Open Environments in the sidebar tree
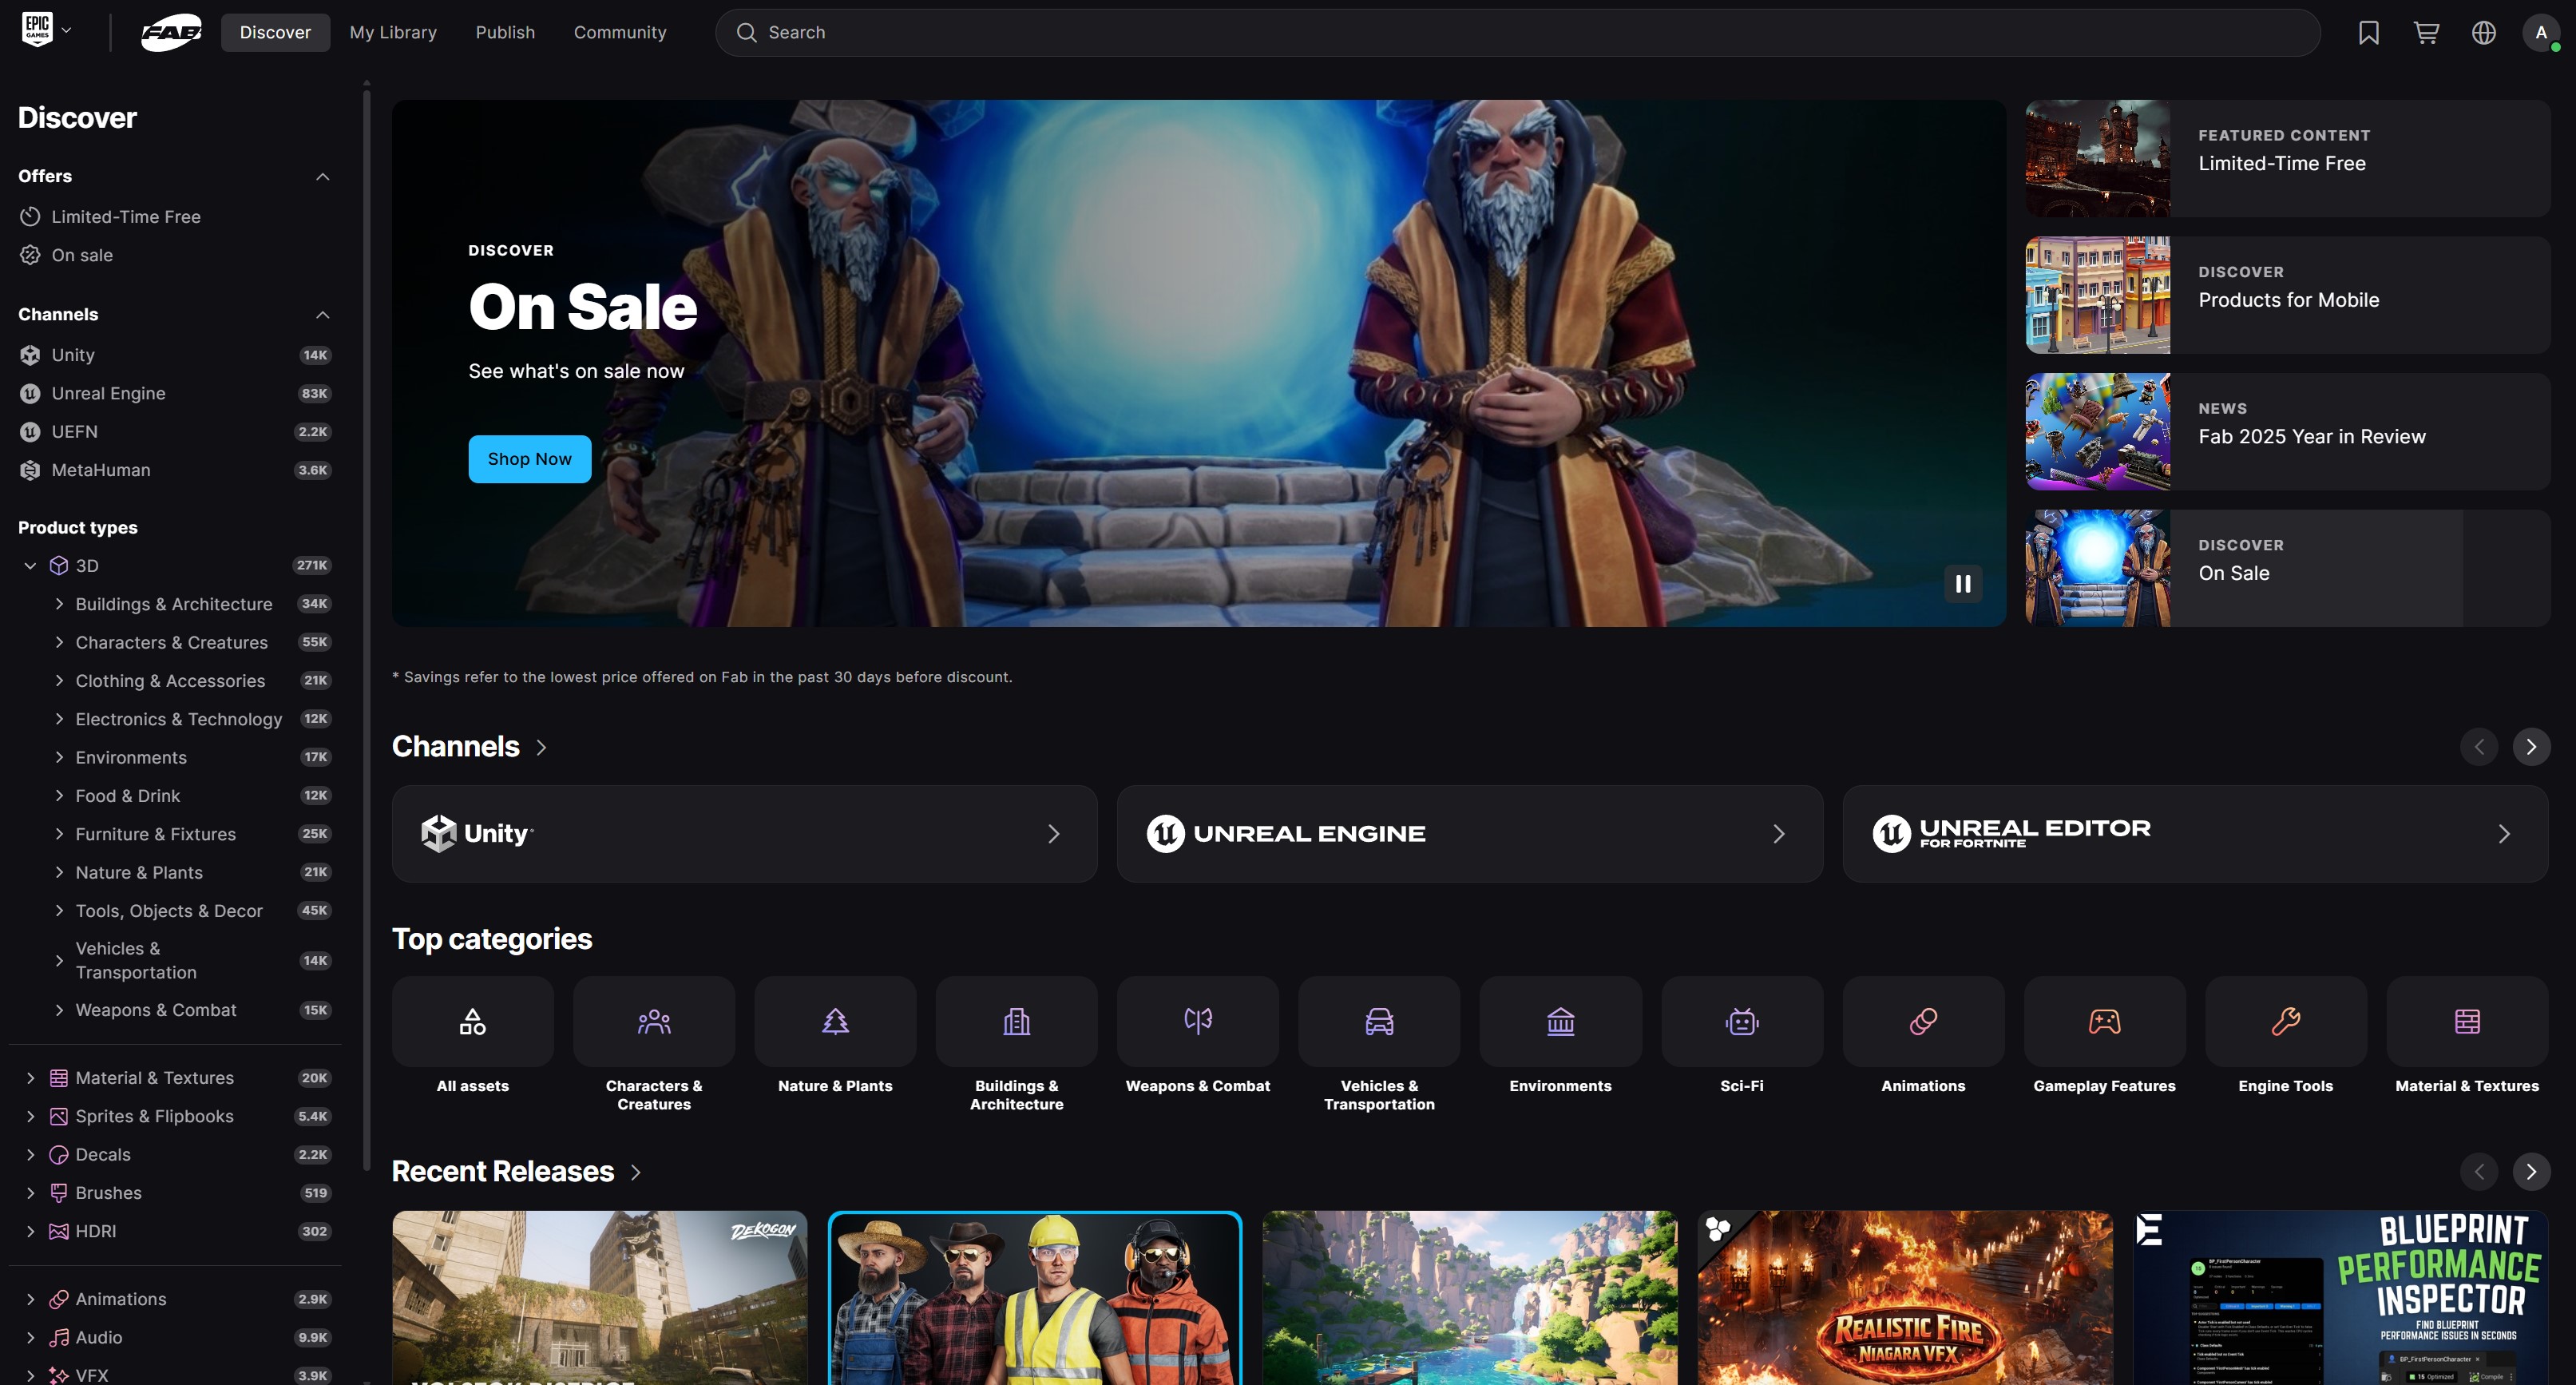This screenshot has height=1385, width=2576. click(131, 758)
